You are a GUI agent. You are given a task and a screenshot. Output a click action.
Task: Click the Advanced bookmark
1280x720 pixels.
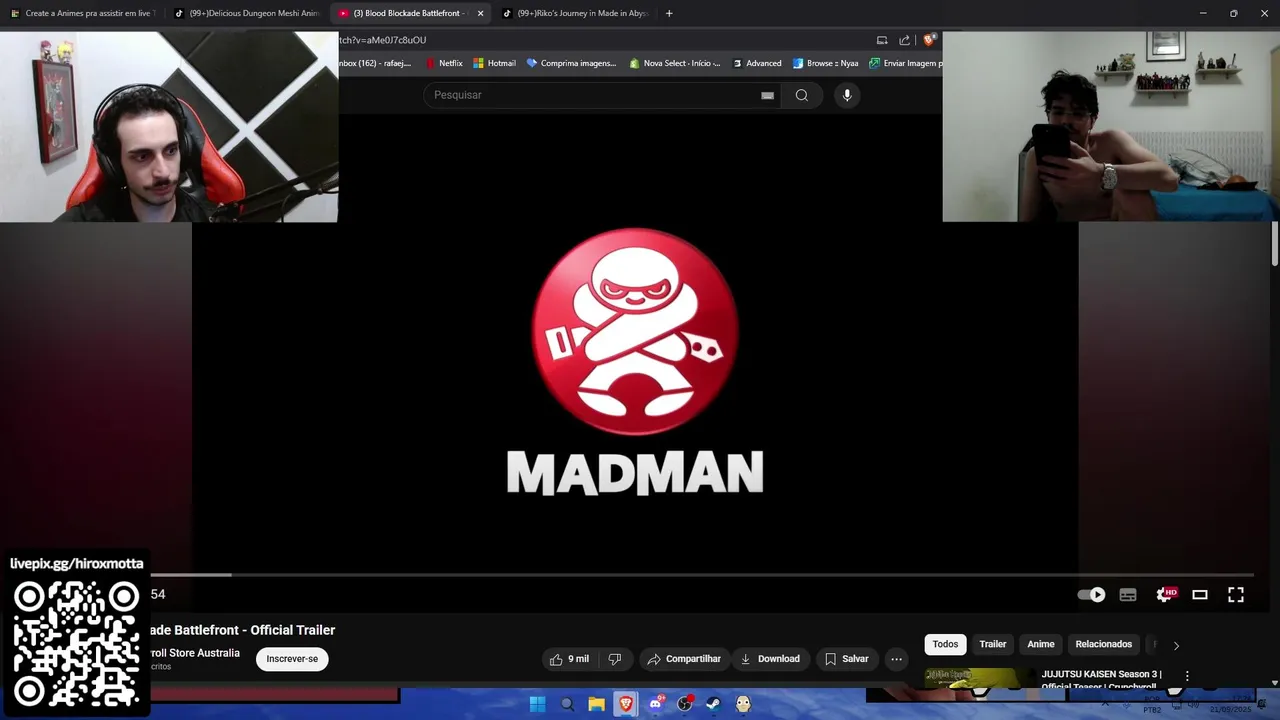tap(757, 63)
